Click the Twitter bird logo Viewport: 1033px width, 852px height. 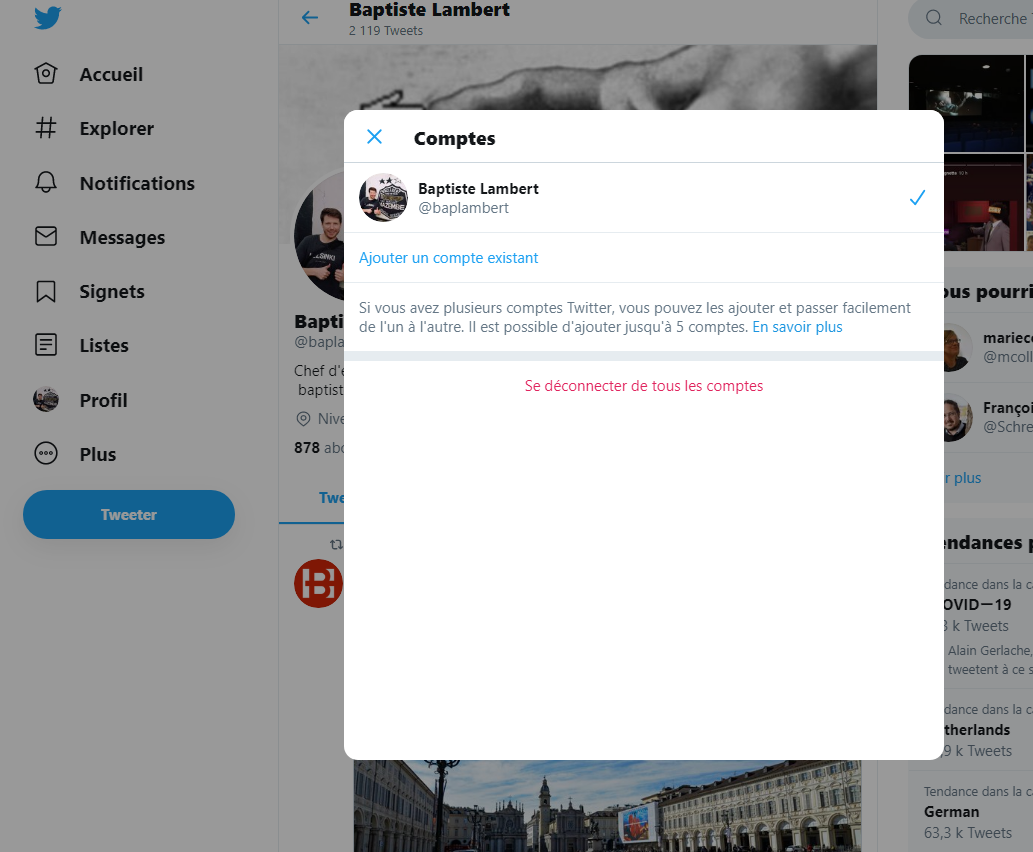[x=47, y=18]
